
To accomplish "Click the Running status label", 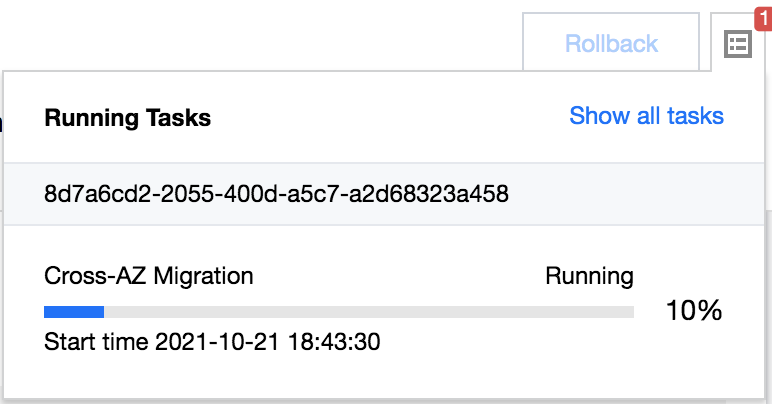I will coord(589,276).
